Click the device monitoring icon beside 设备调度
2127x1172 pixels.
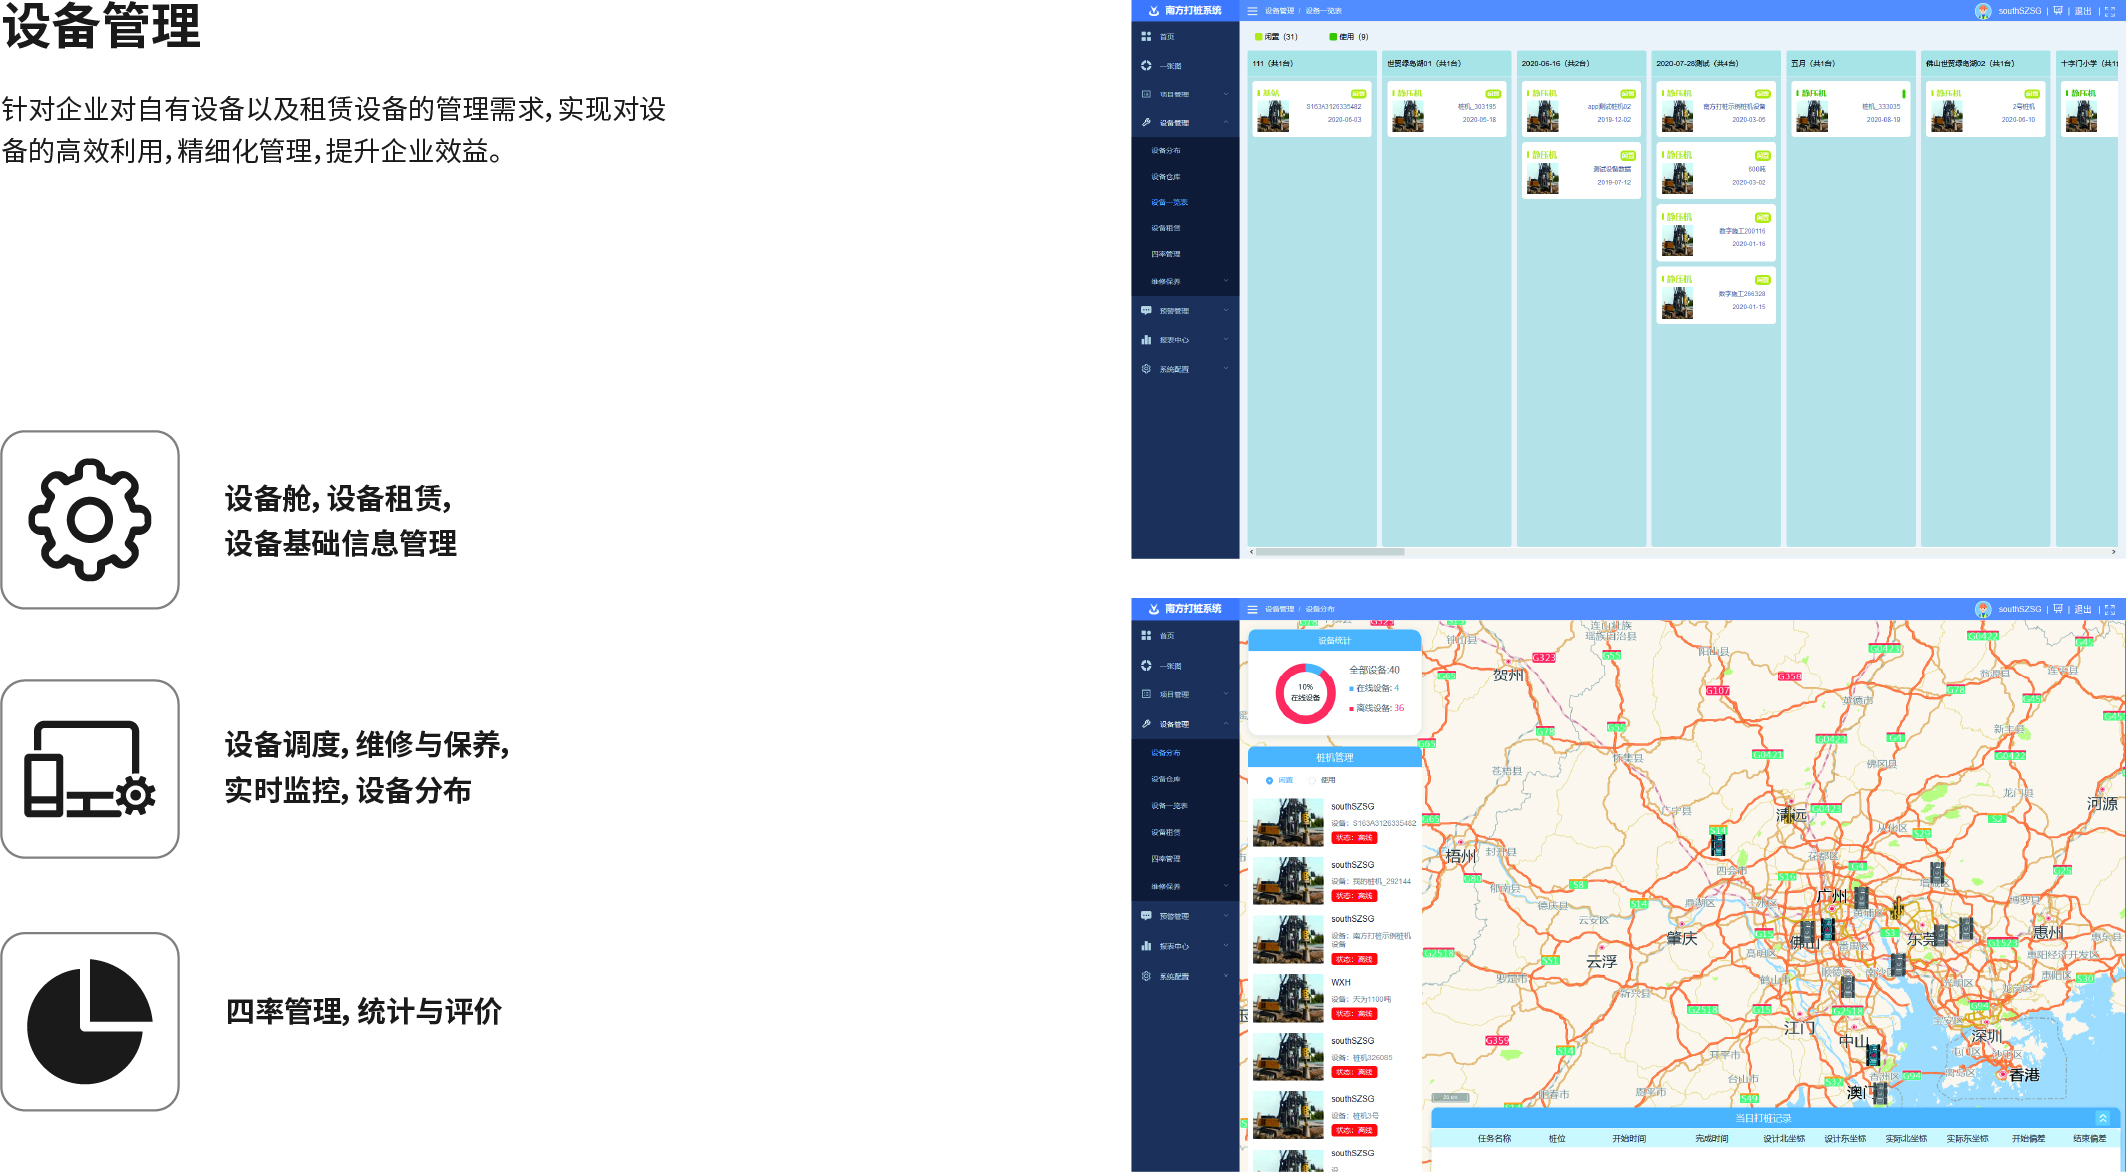coord(90,769)
